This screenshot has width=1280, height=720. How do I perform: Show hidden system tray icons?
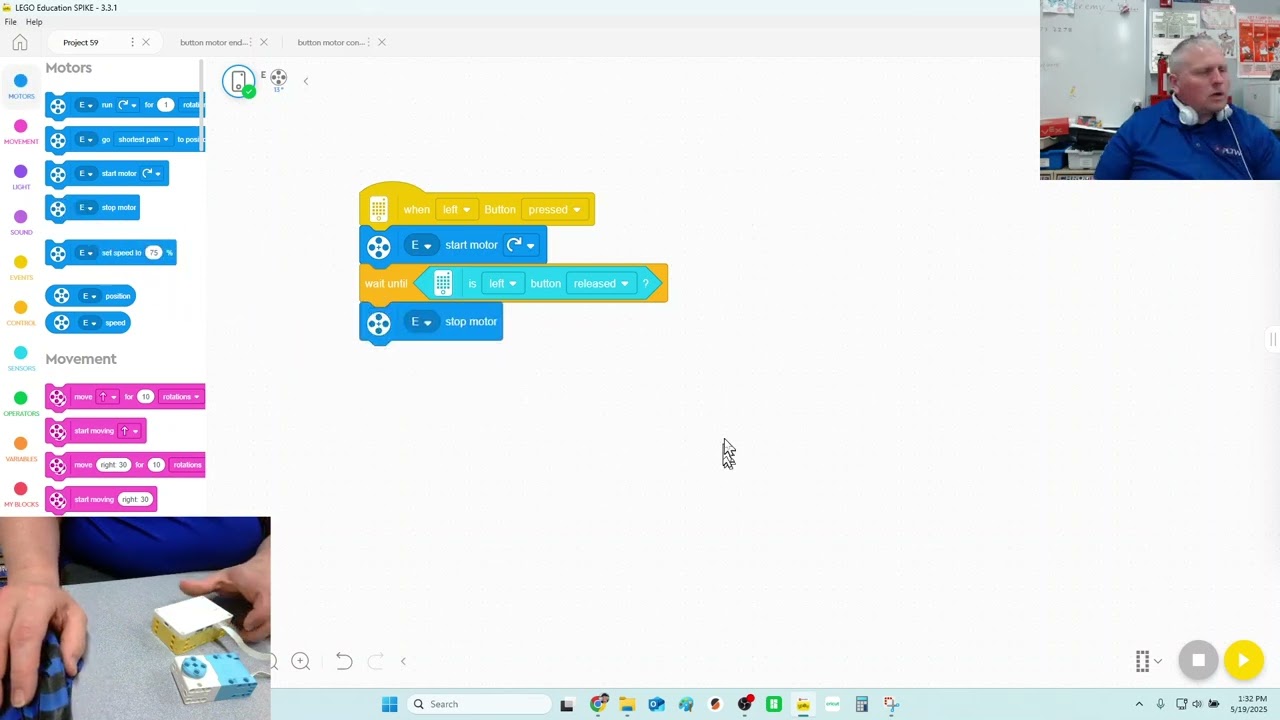pos(1138,704)
